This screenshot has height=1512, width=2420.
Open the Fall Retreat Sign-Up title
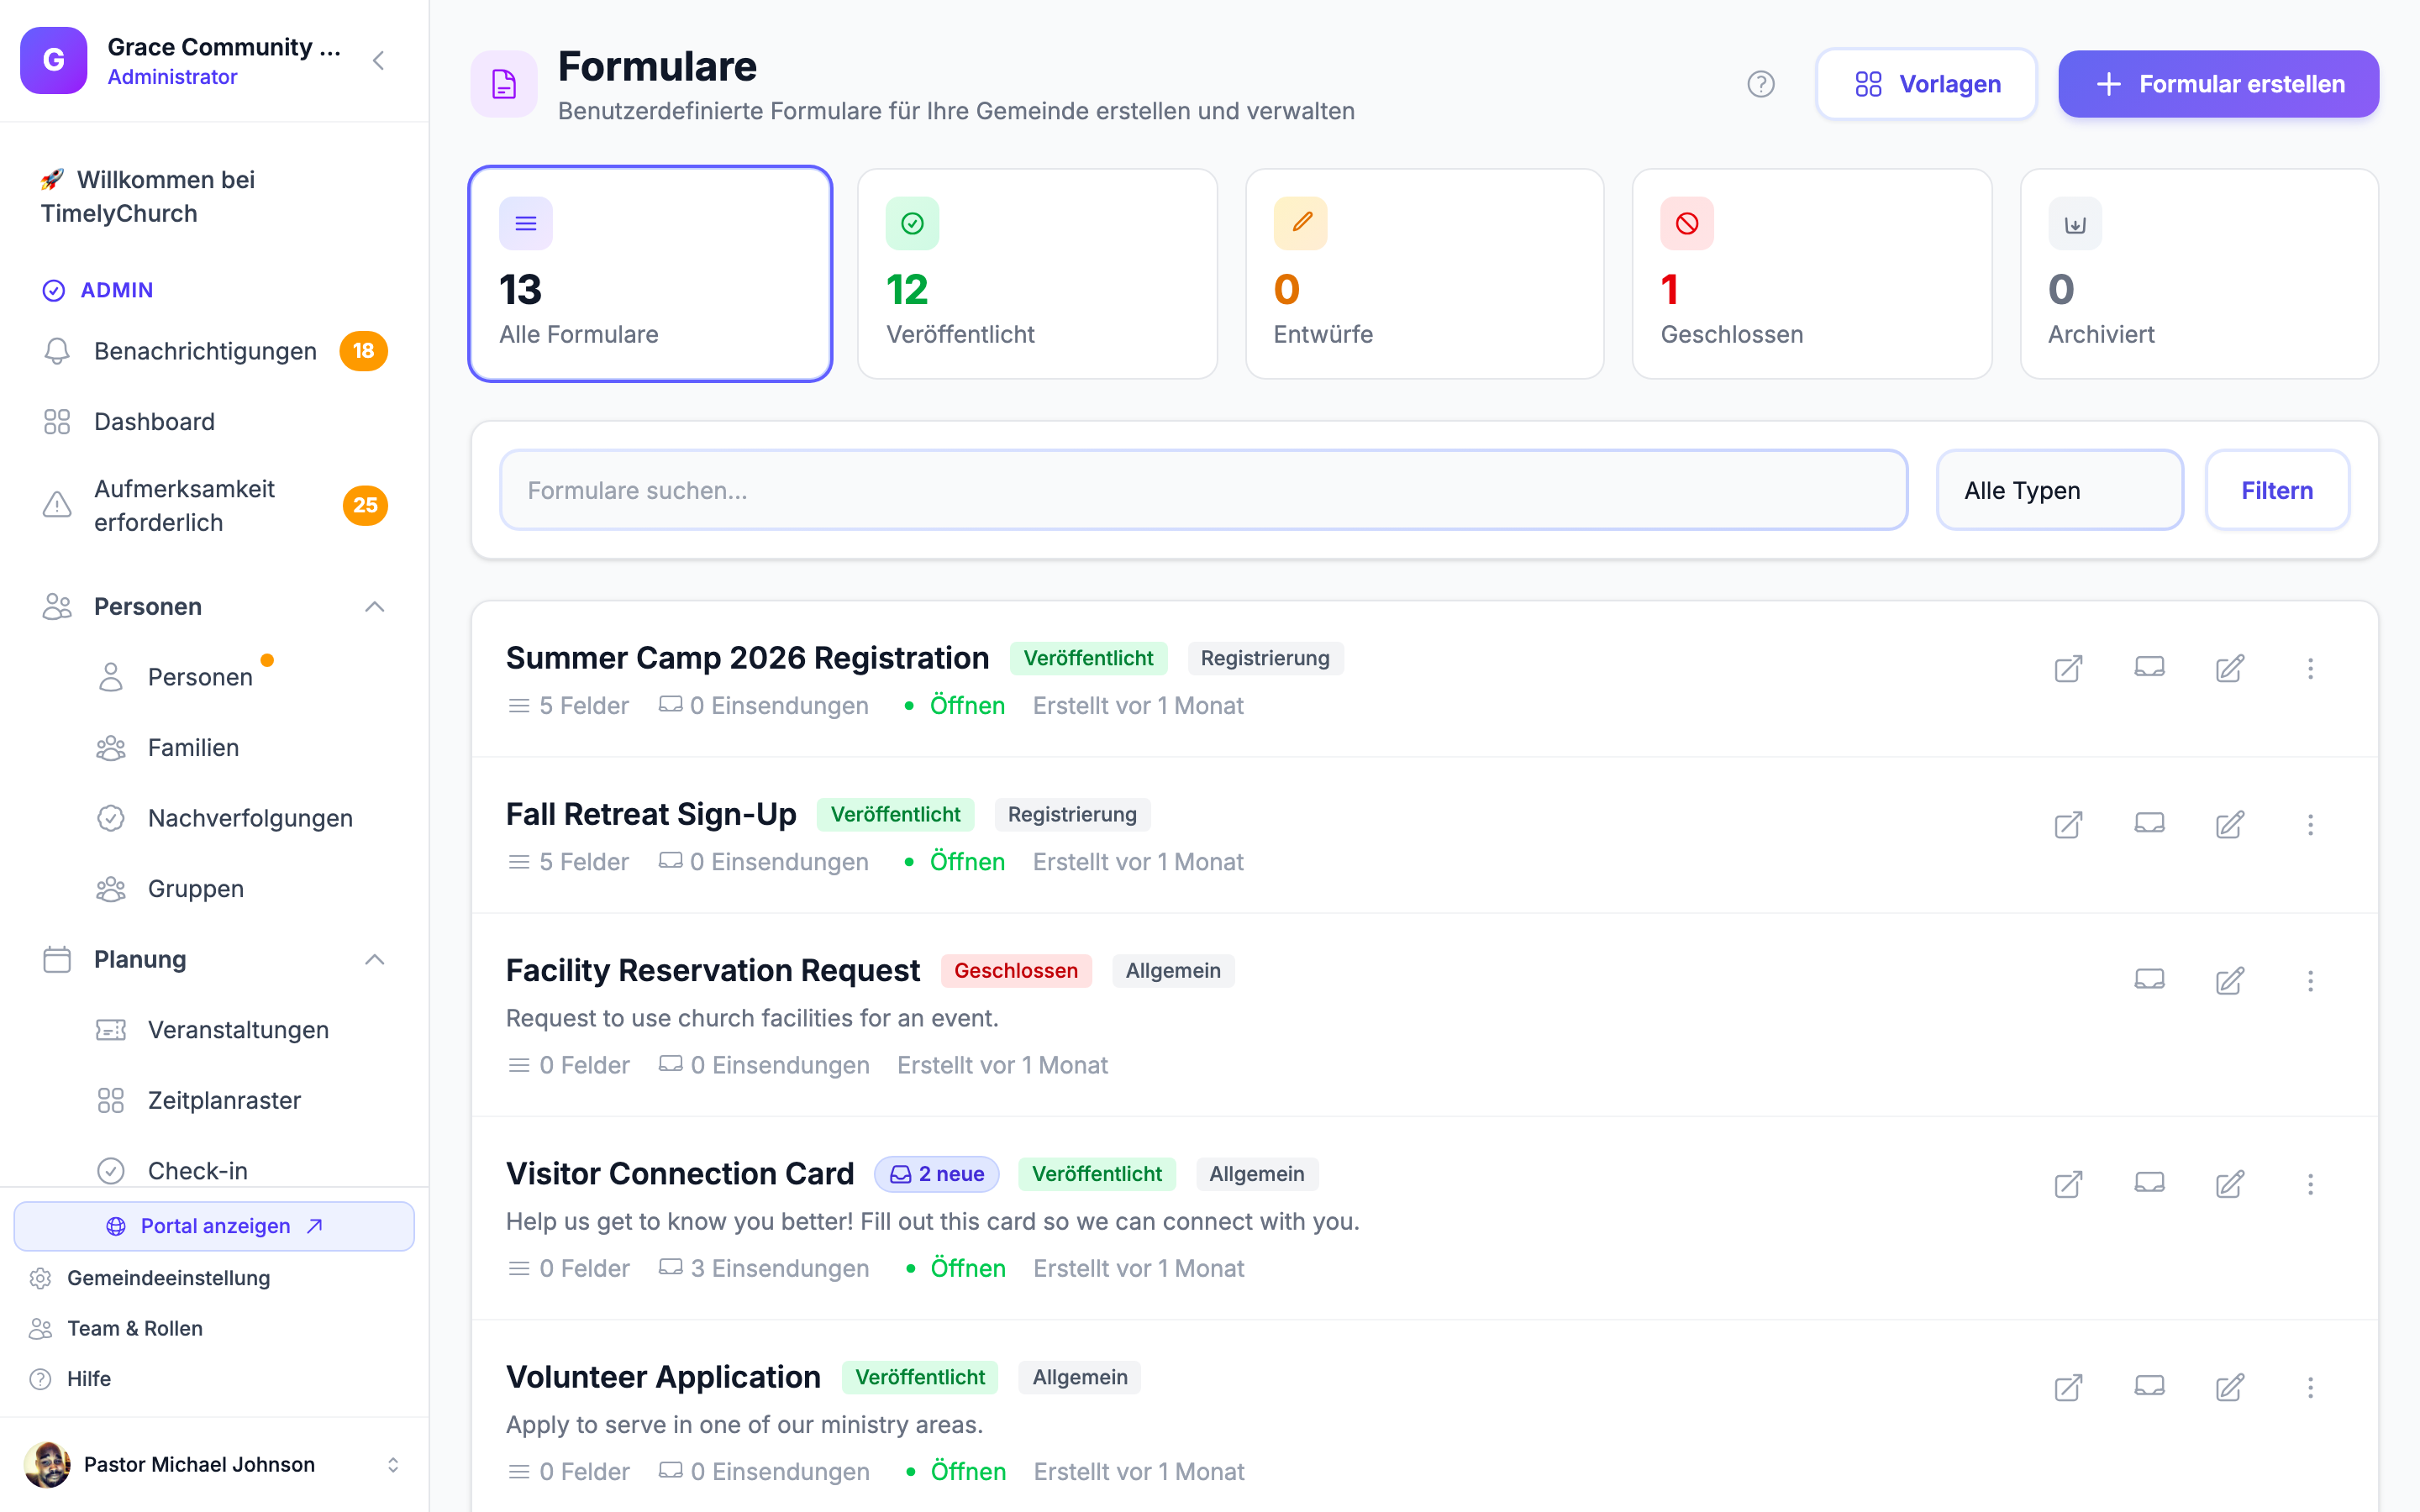[651, 814]
